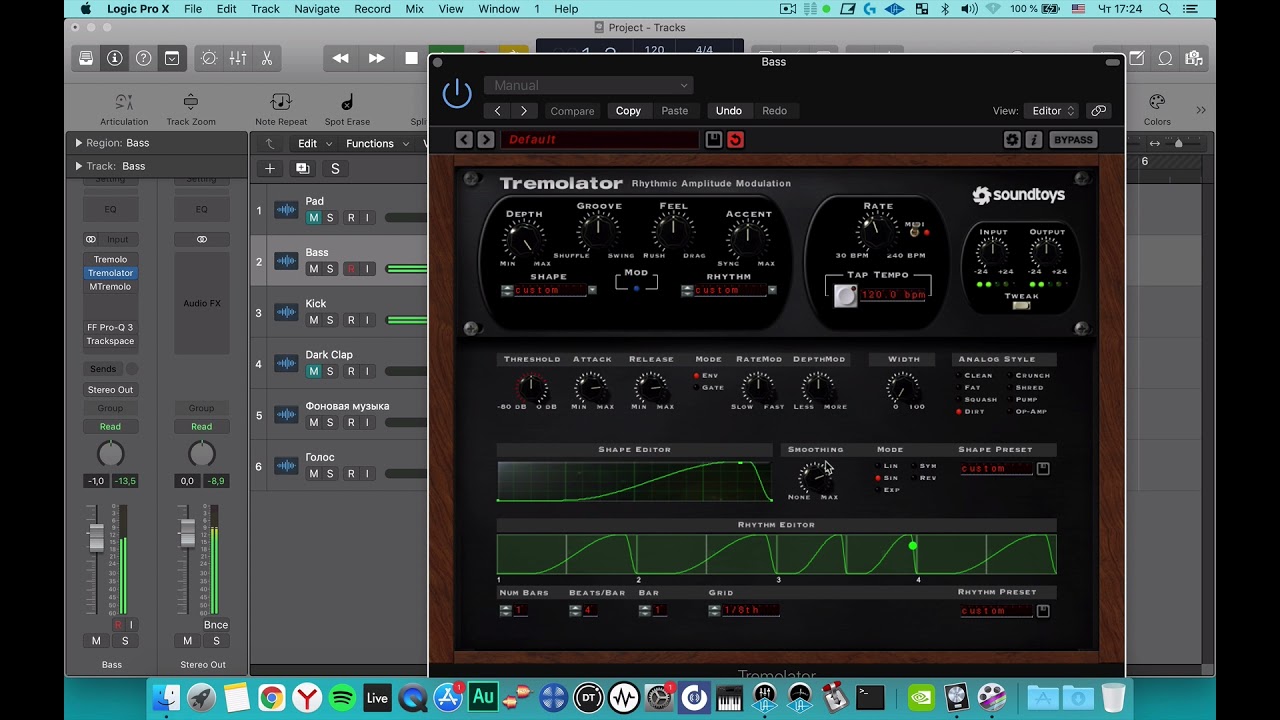Click the Soundtoys BYPASS button
This screenshot has width=1280, height=720.
tap(1073, 140)
